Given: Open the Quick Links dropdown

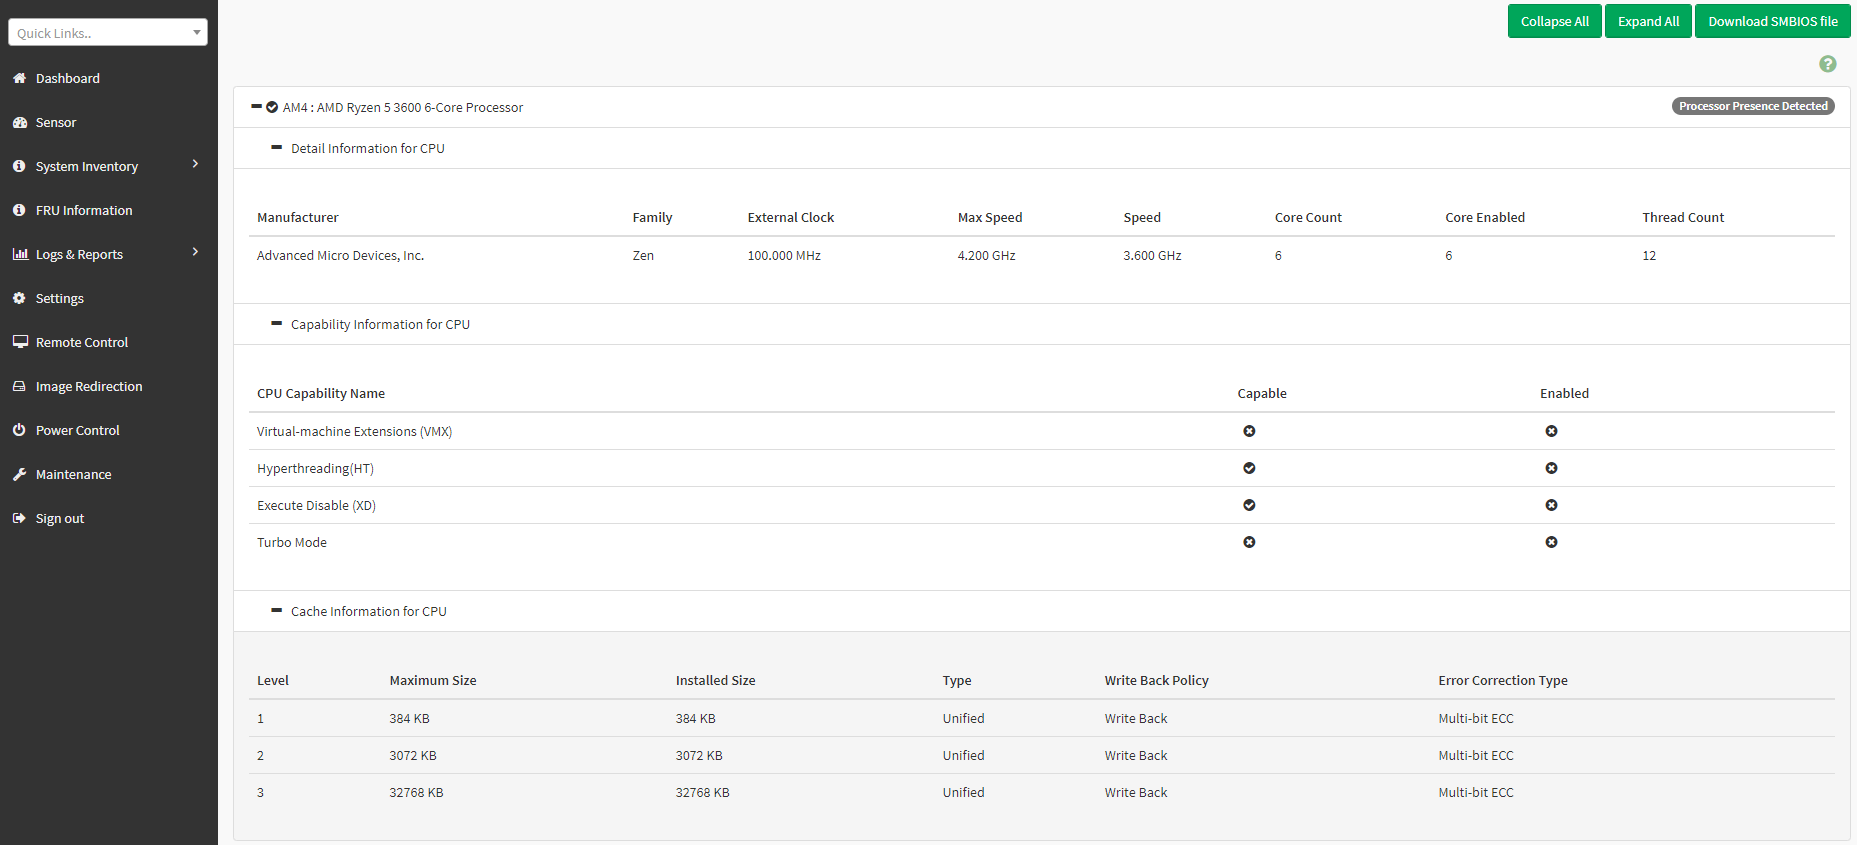Looking at the screenshot, I should (x=108, y=33).
